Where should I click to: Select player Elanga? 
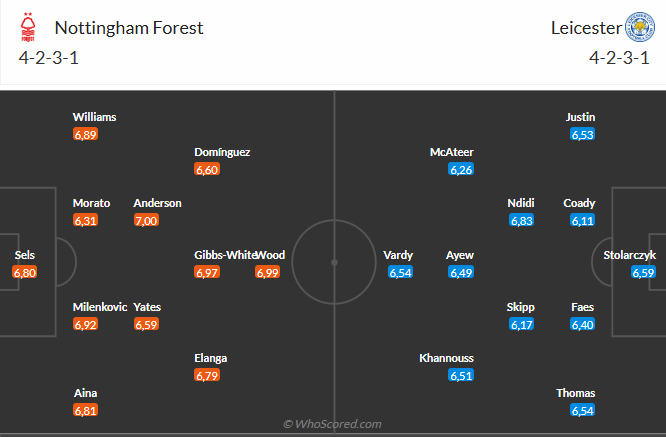click(x=211, y=358)
